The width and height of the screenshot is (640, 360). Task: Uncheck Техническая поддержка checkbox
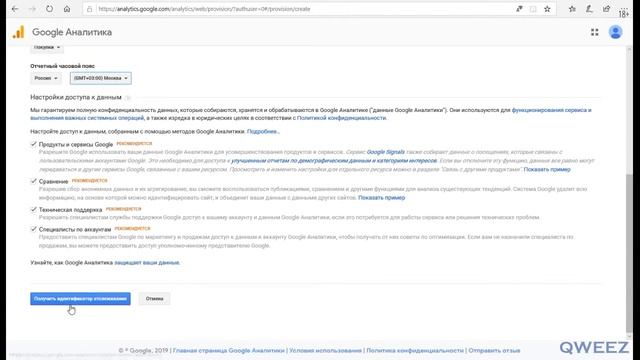pos(34,209)
